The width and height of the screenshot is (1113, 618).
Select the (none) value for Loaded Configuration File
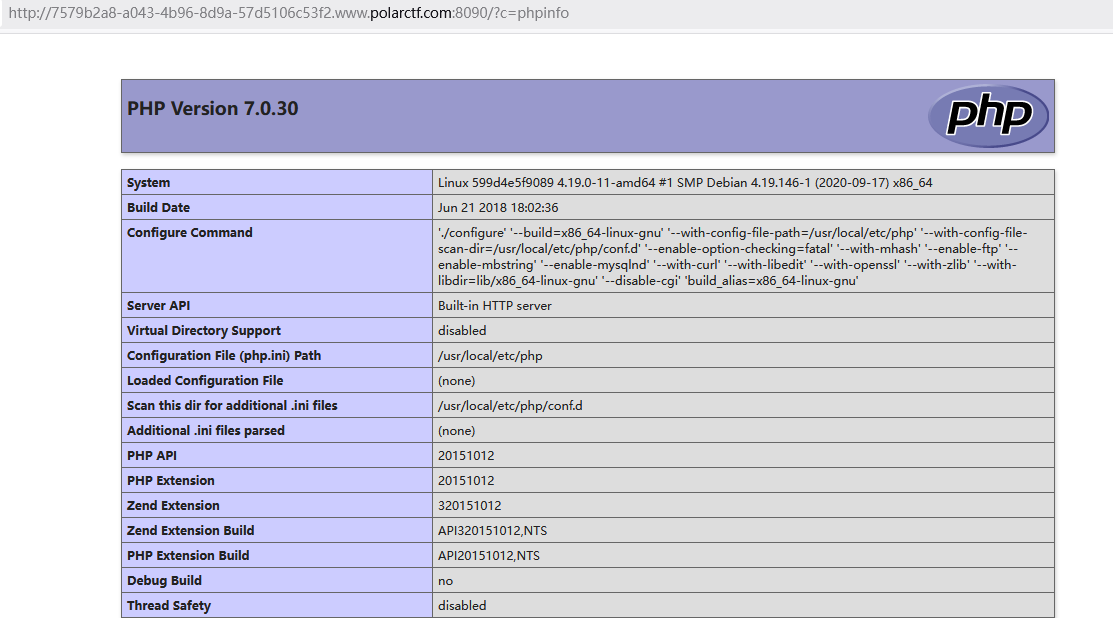pos(456,380)
